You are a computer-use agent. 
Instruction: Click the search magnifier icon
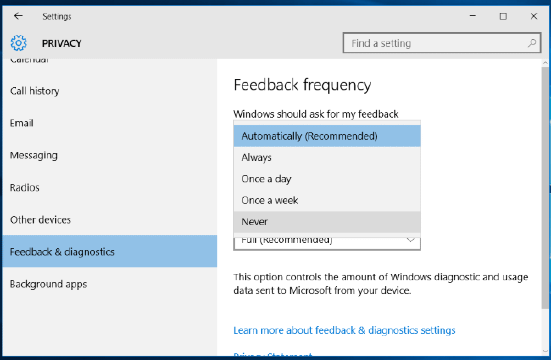pyautogui.click(x=532, y=43)
